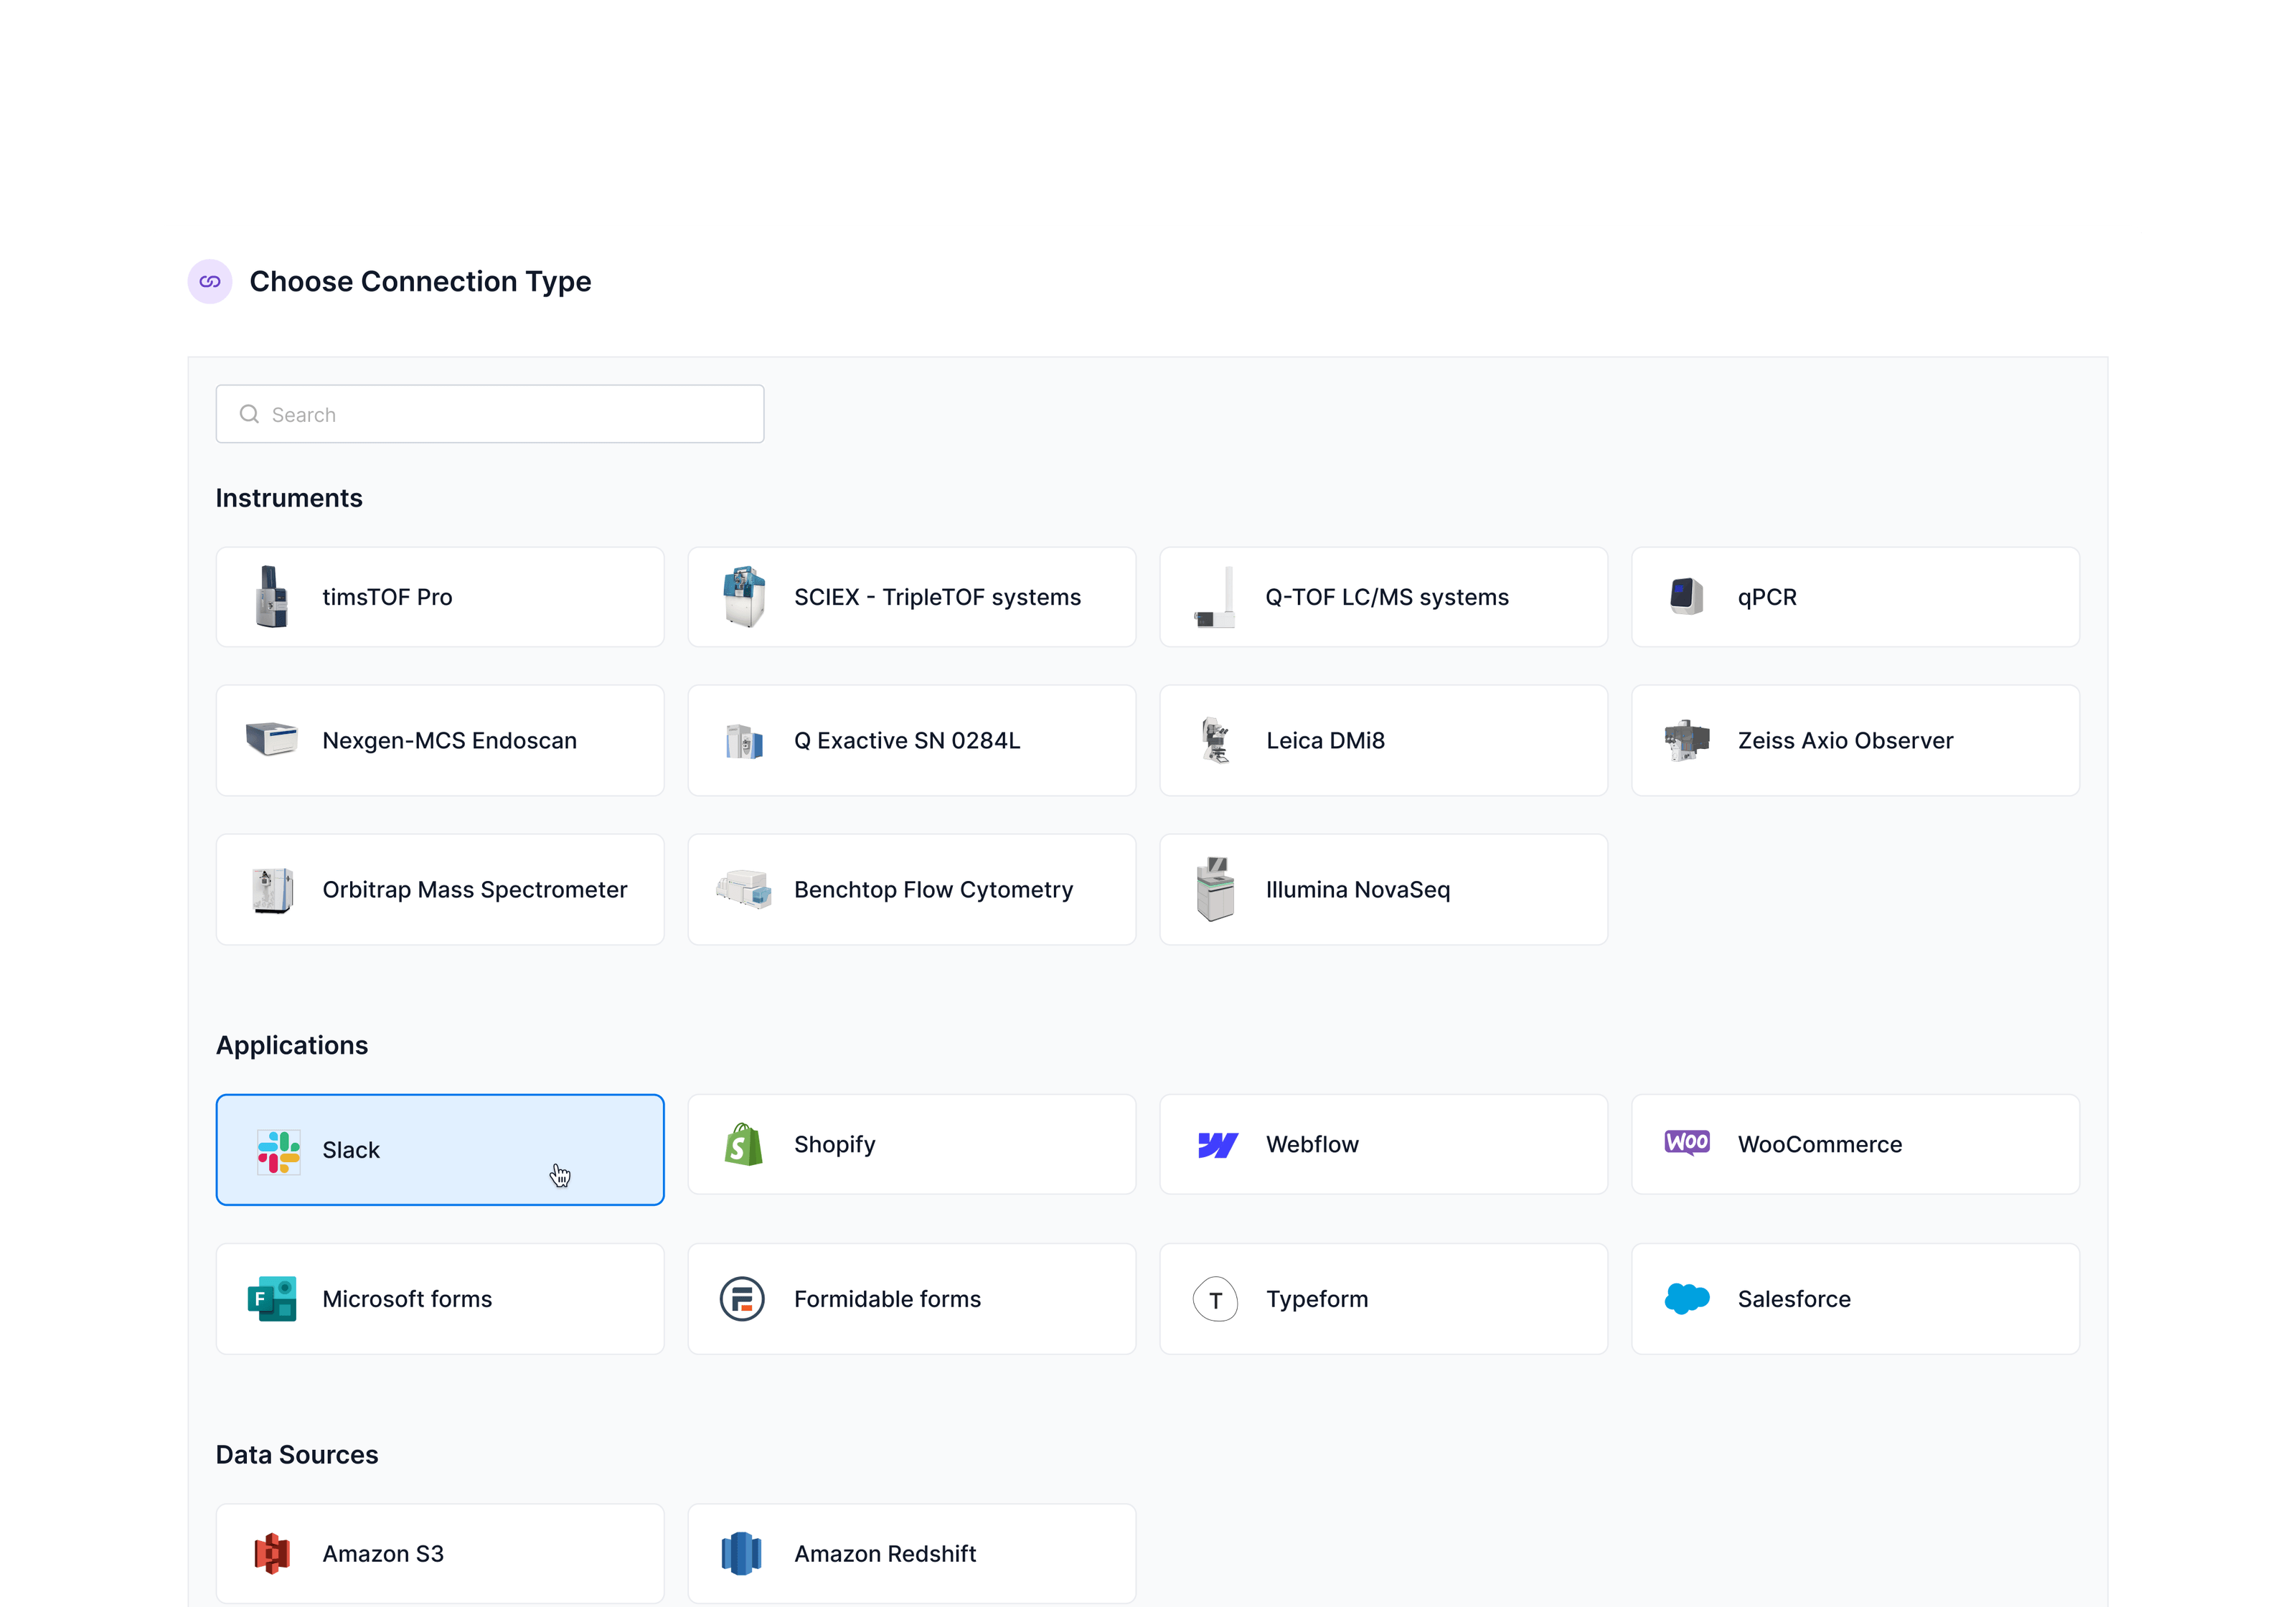Select the qPCR instrument option
Image resolution: width=2296 pixels, height=1607 pixels.
[x=1855, y=597]
